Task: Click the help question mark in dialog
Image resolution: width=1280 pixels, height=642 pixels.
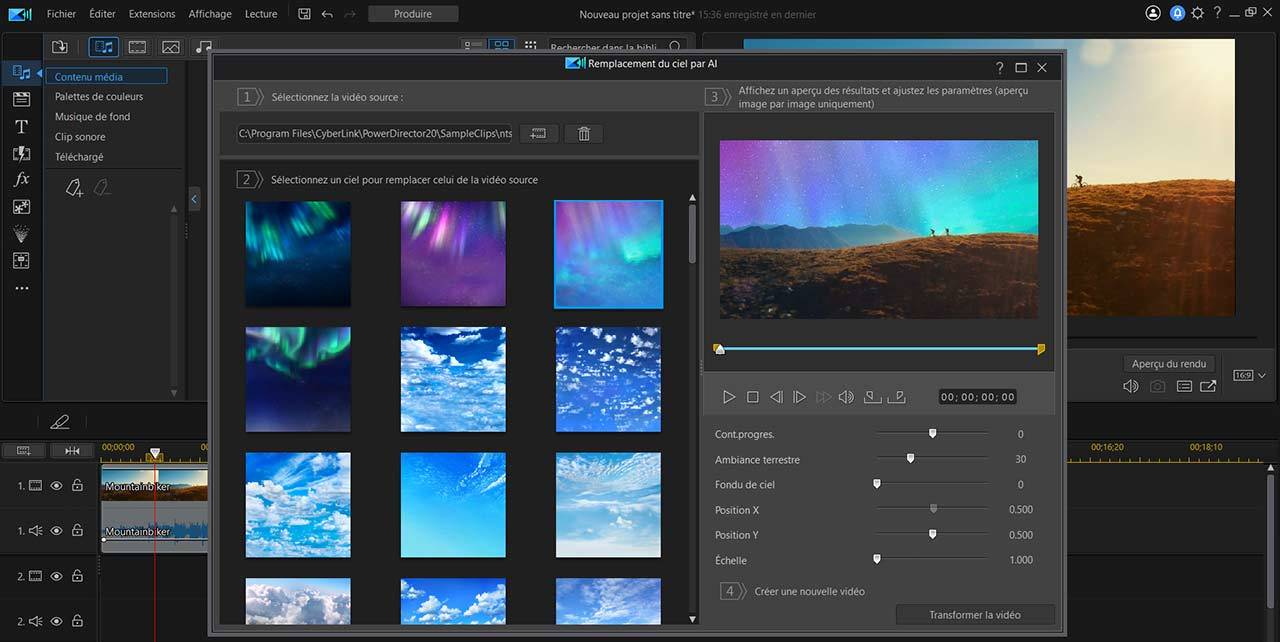Action: 999,68
